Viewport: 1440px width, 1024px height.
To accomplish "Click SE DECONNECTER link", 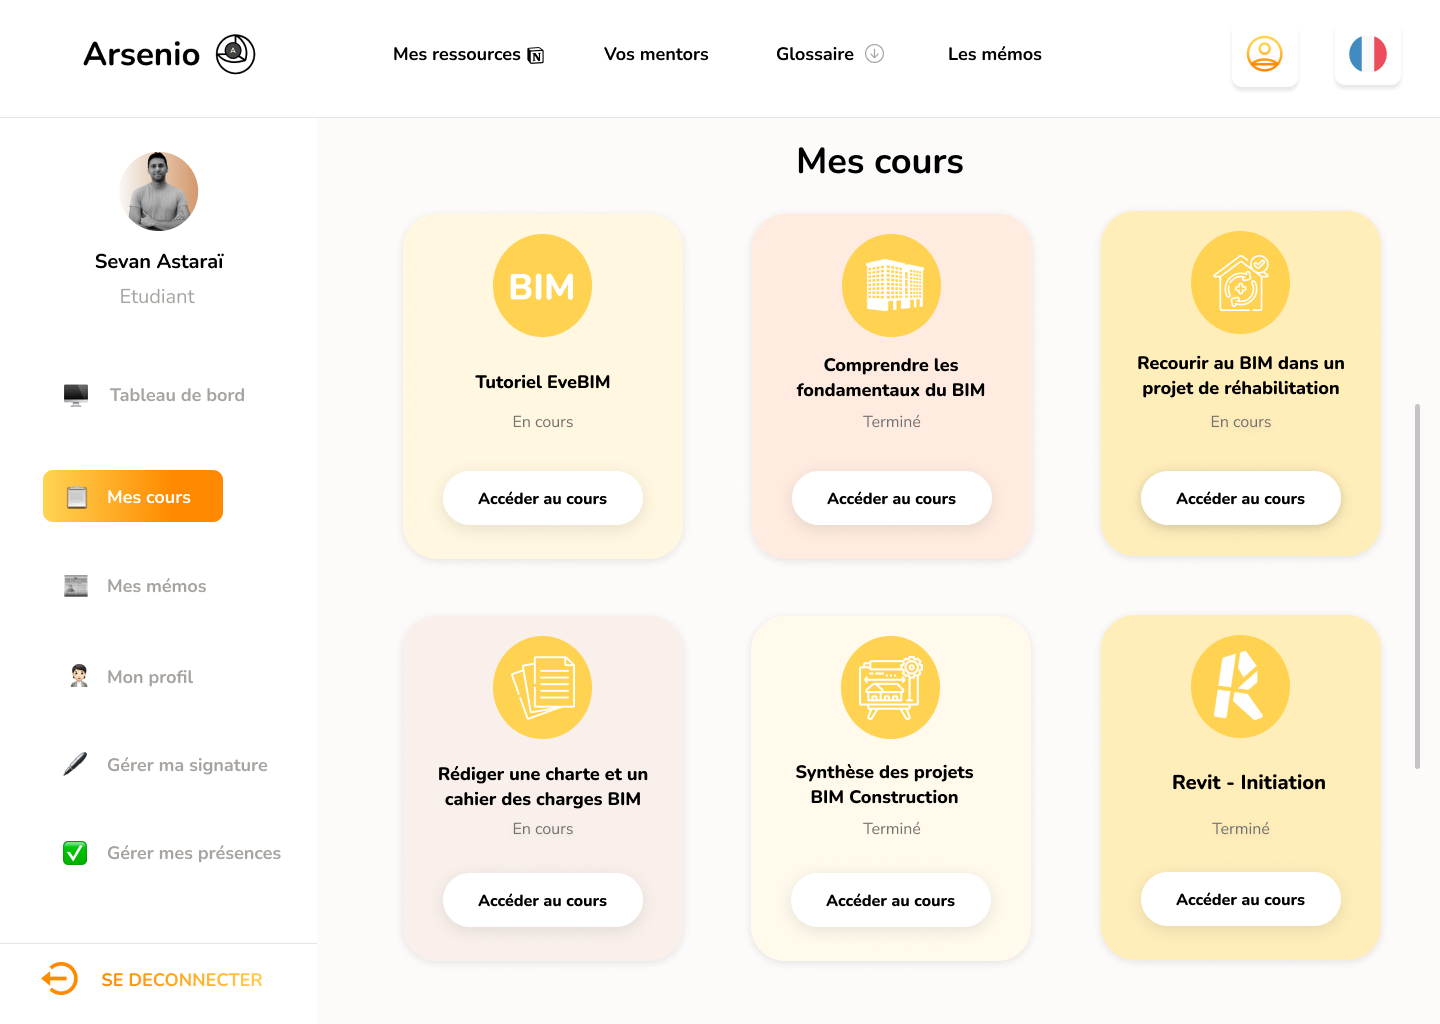I will (181, 980).
